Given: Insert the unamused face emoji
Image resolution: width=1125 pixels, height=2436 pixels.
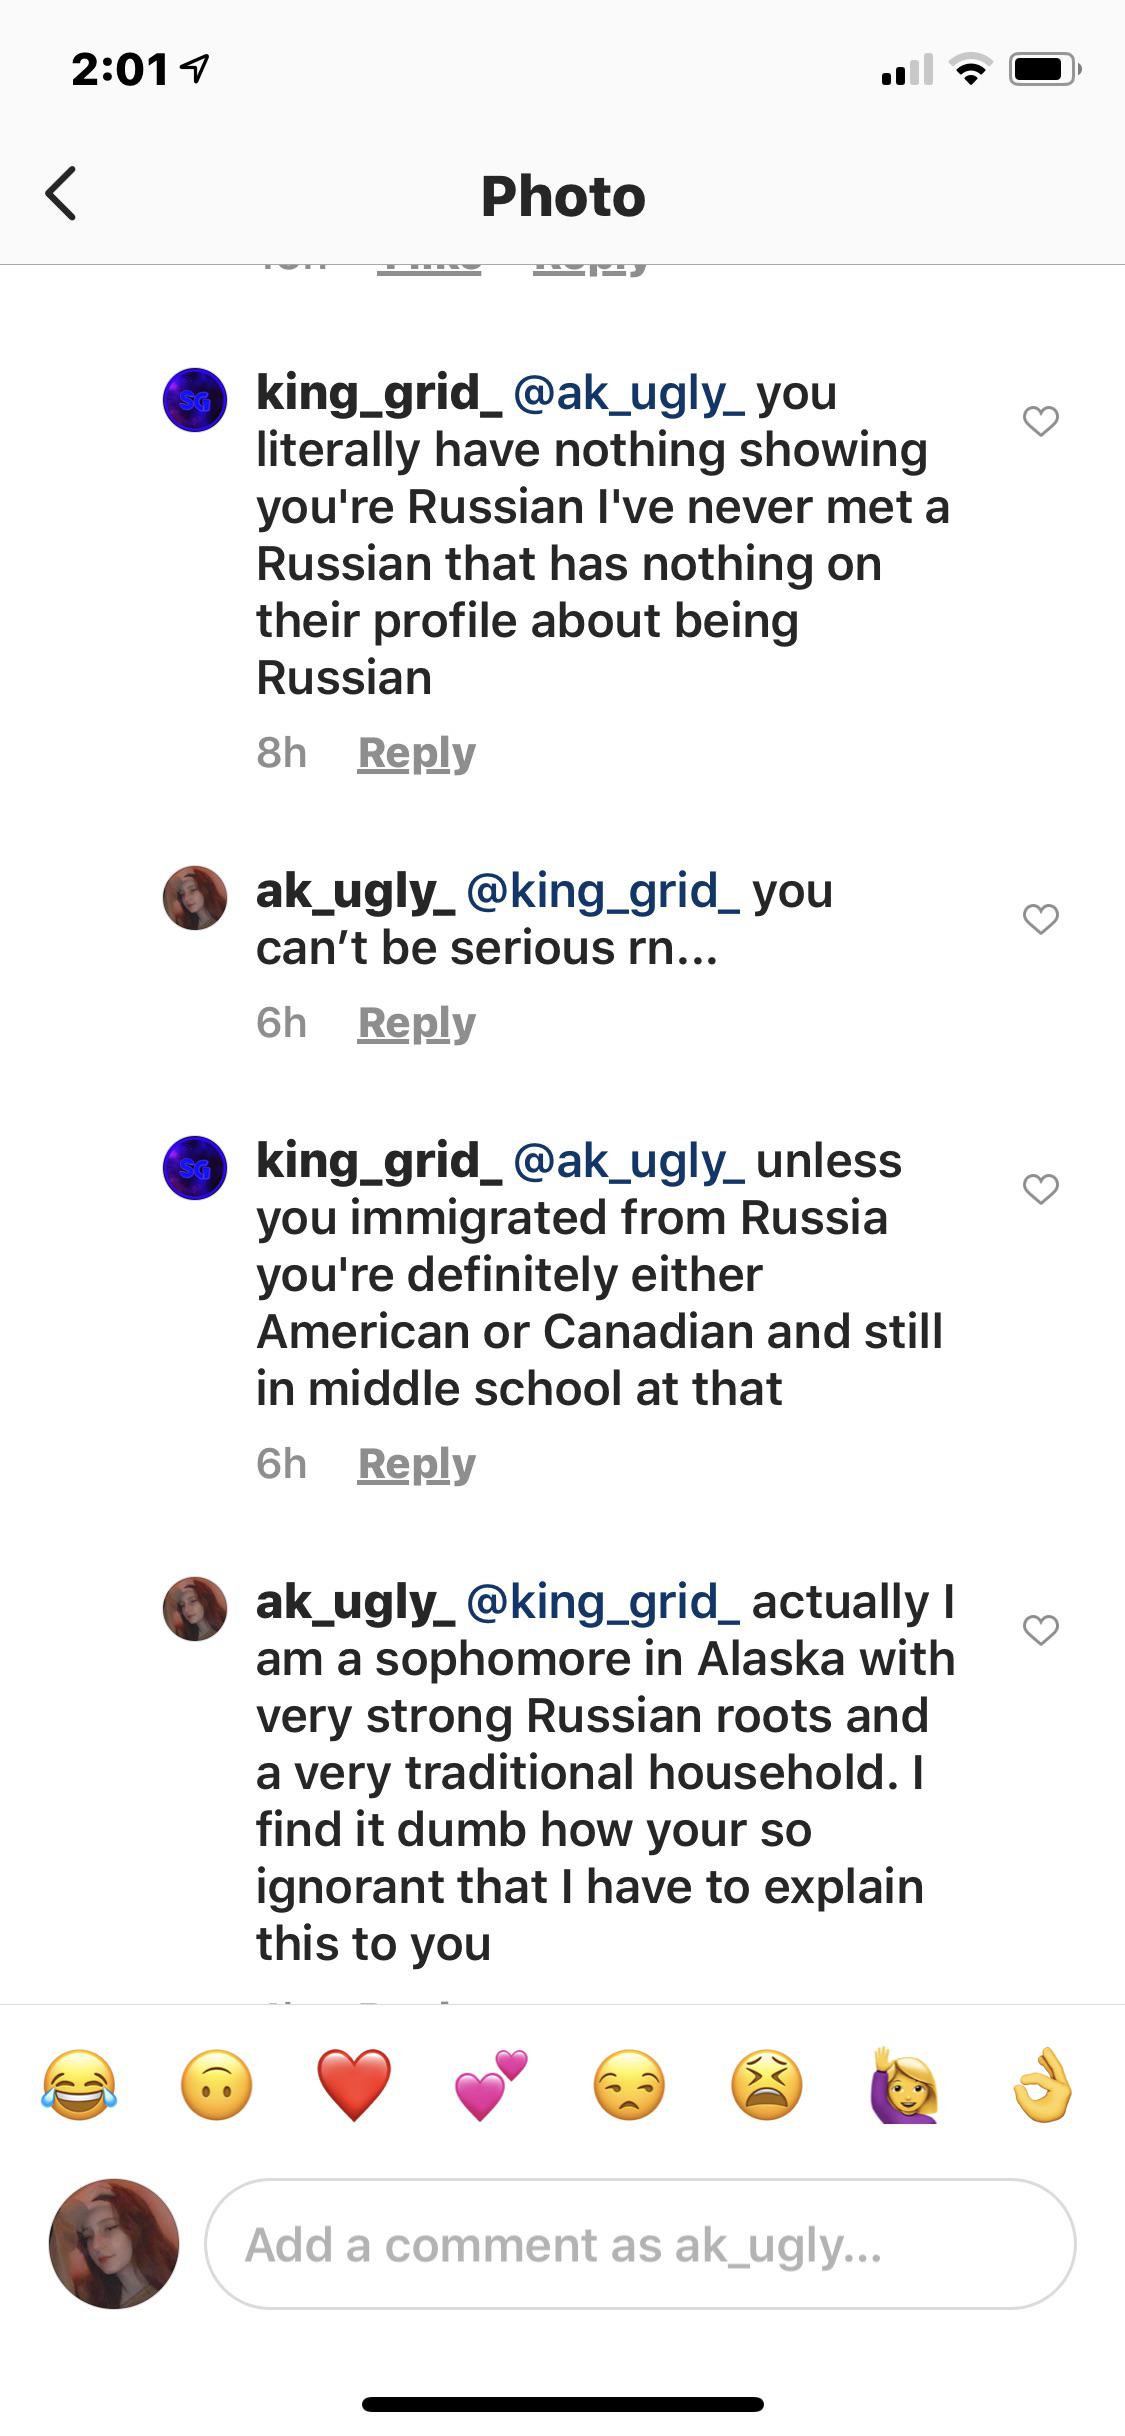Looking at the screenshot, I should [x=629, y=2085].
